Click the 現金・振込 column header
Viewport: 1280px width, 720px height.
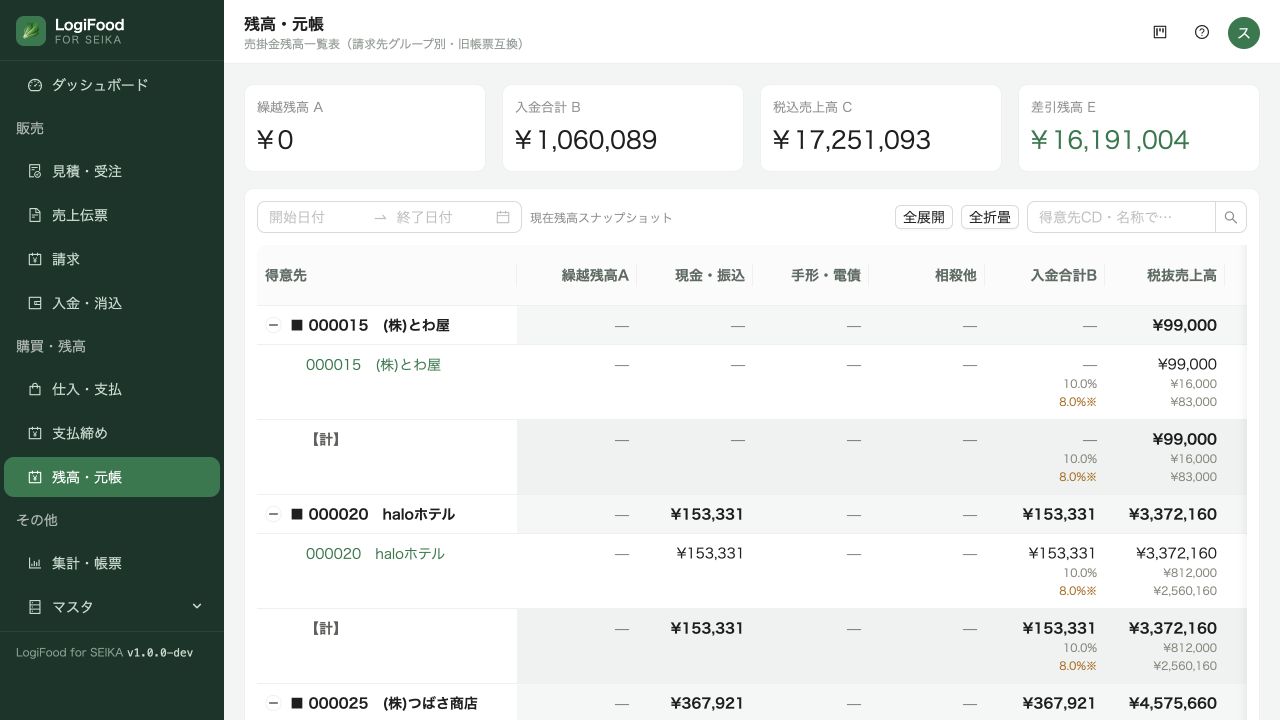(x=695, y=275)
